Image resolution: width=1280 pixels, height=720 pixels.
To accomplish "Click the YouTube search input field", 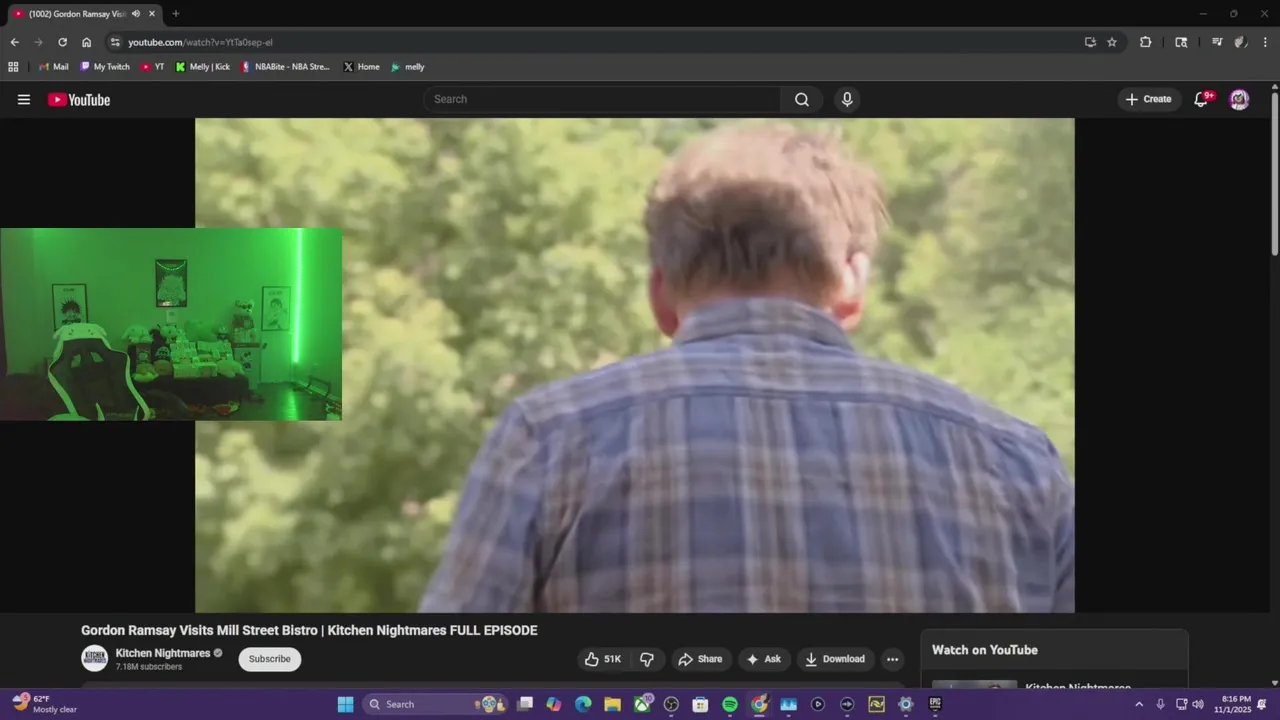I will (603, 99).
